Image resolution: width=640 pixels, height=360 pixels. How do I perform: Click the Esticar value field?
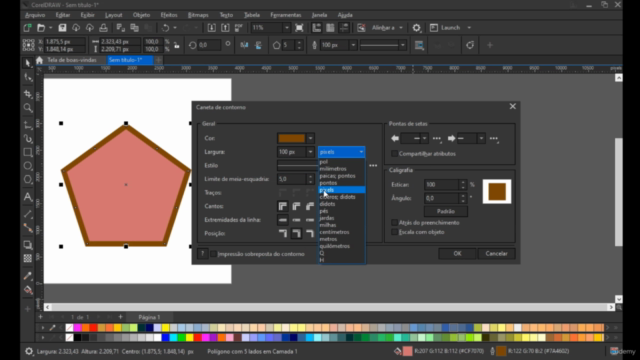442,184
